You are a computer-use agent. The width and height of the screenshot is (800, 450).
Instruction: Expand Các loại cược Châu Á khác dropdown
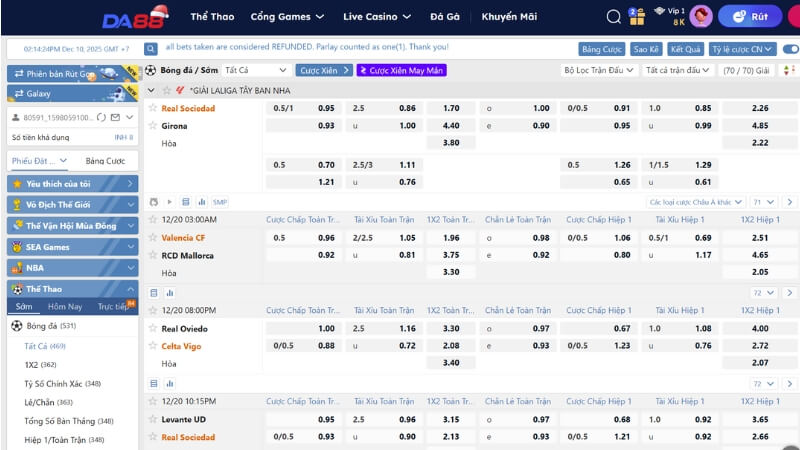695,202
